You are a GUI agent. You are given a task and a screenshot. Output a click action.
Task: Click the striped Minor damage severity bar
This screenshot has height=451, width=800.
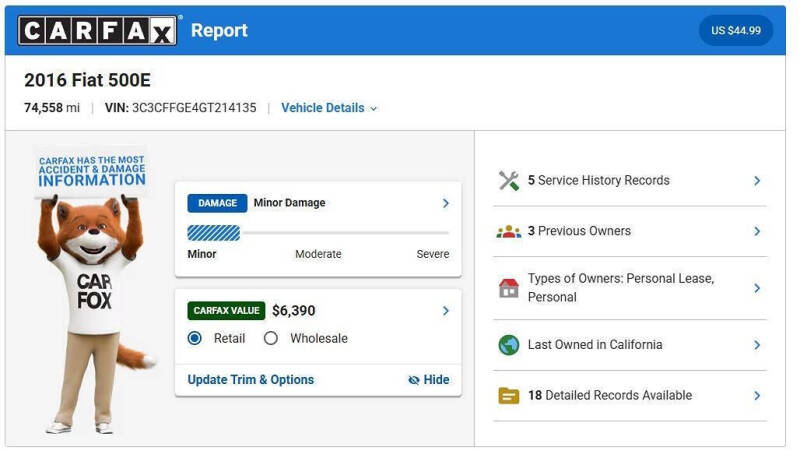pyautogui.click(x=213, y=233)
